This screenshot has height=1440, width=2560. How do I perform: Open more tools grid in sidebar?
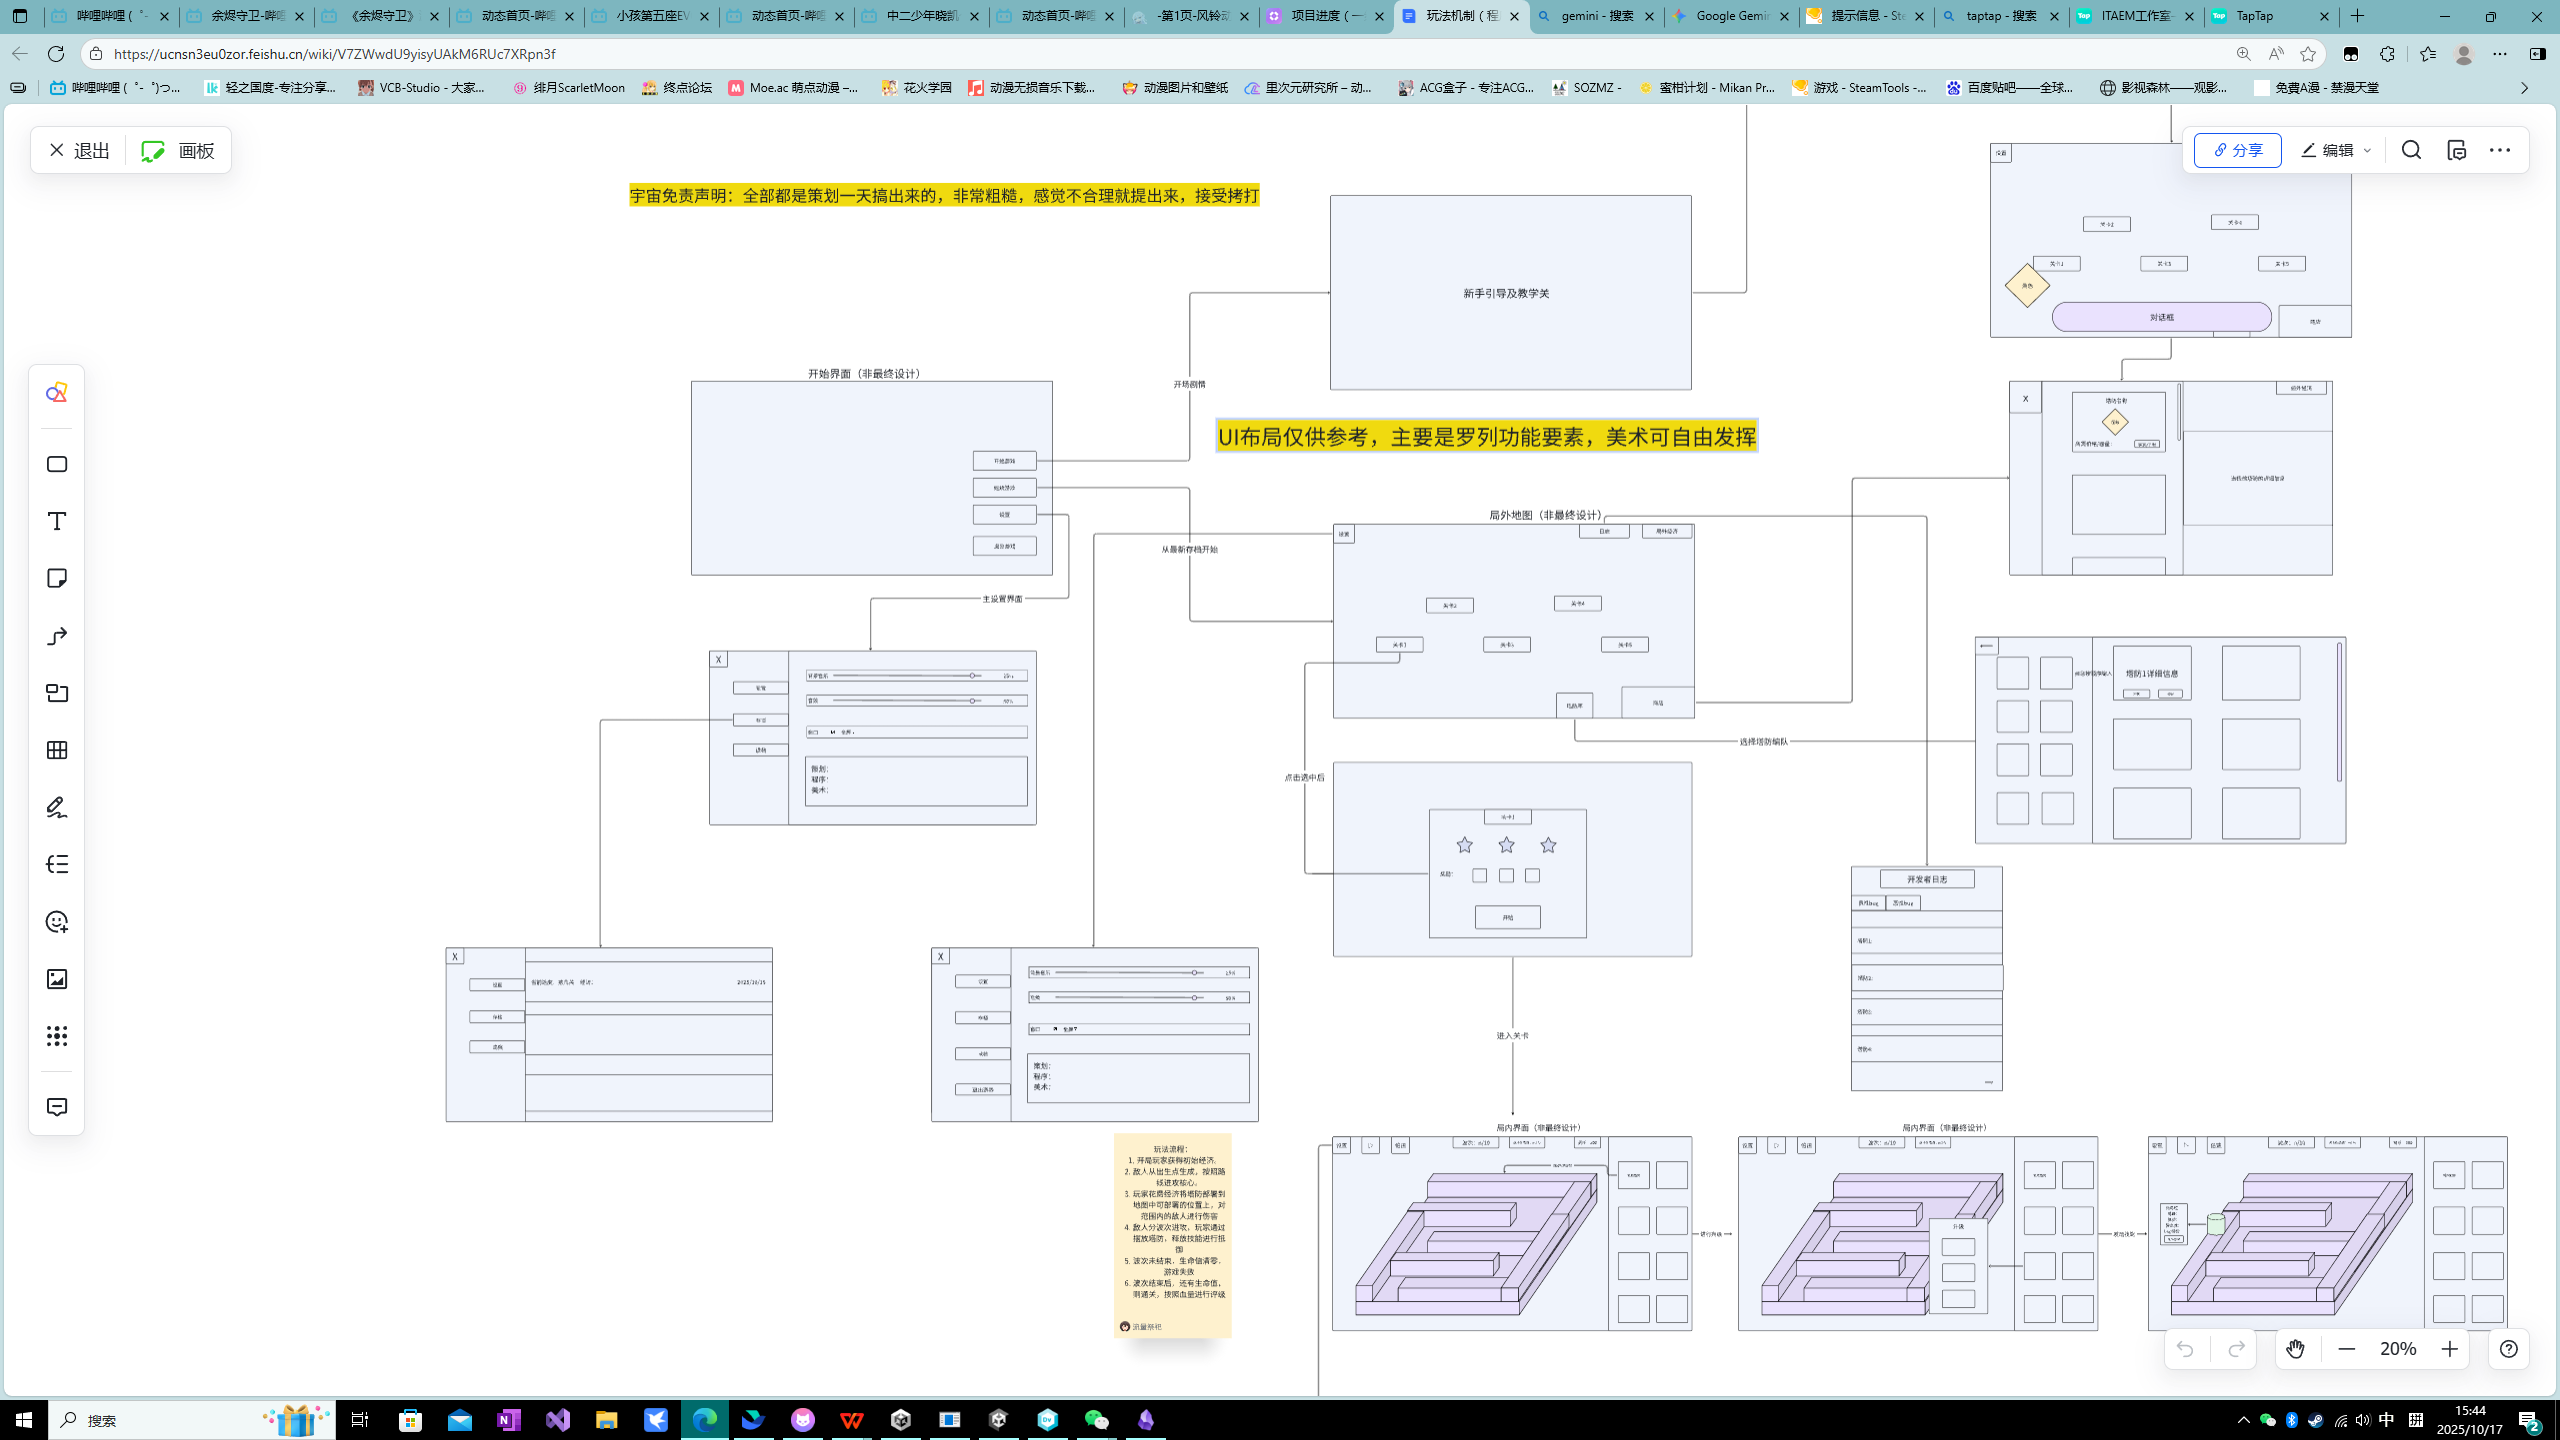(x=57, y=1036)
